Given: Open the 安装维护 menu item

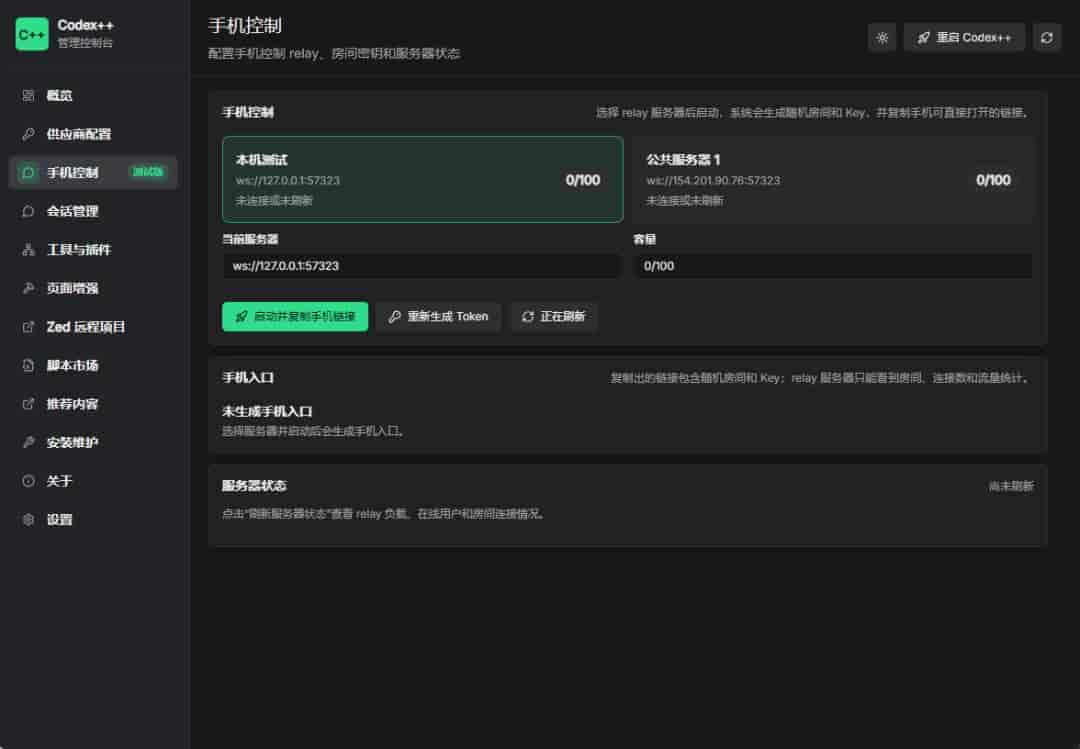Looking at the screenshot, I should click(93, 443).
